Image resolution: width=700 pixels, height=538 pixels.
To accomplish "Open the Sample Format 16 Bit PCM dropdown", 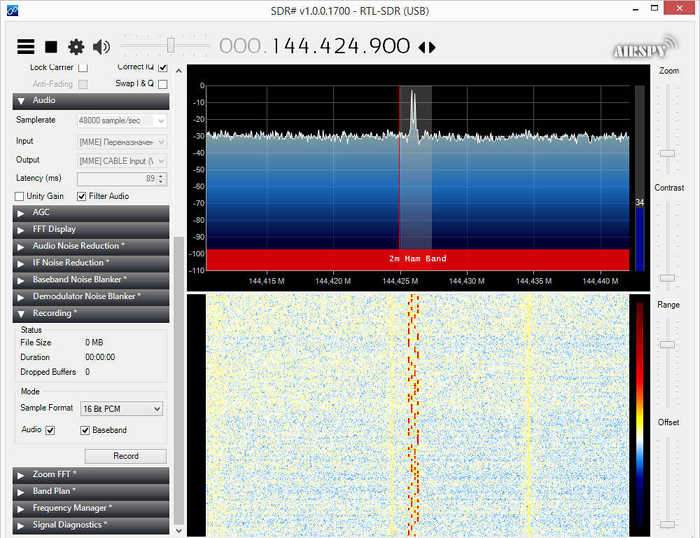I will [x=121, y=409].
